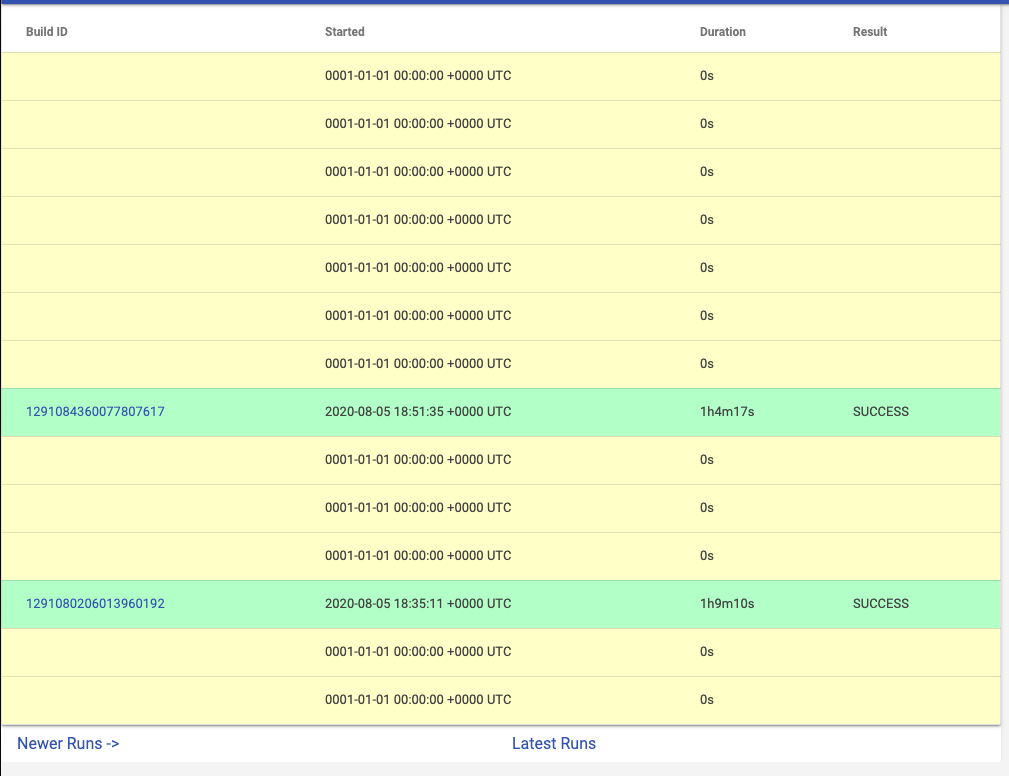
Task: Sort by the Result column header
Action: (868, 31)
